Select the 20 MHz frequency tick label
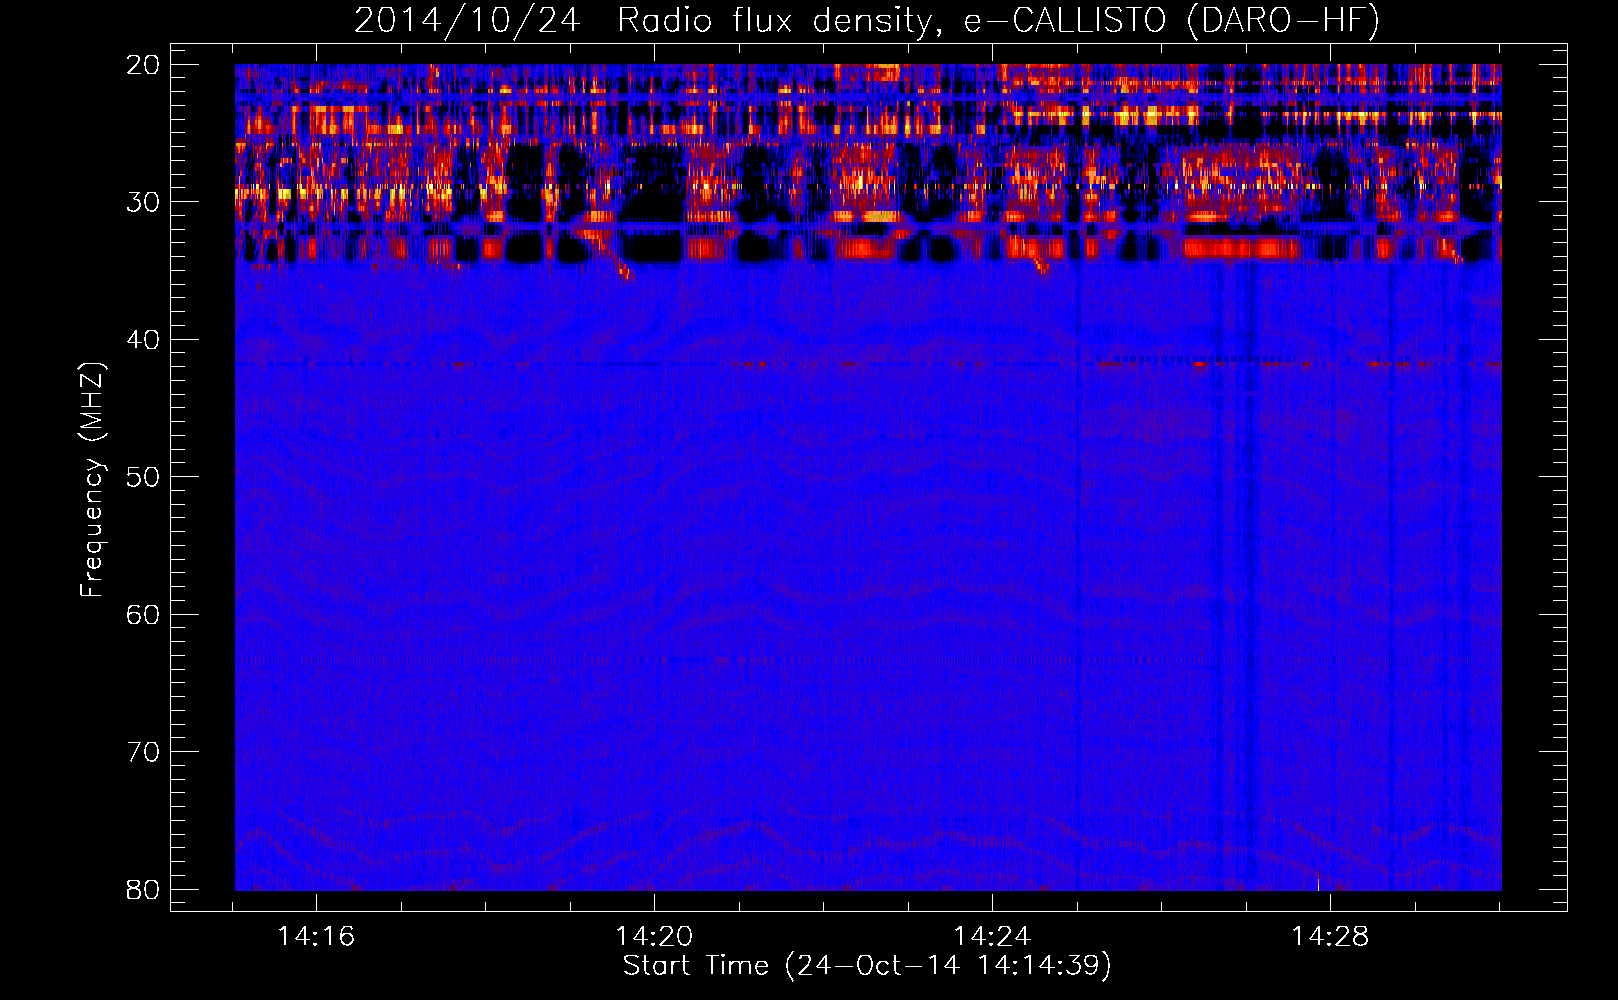1618x1000 pixels. coord(144,65)
